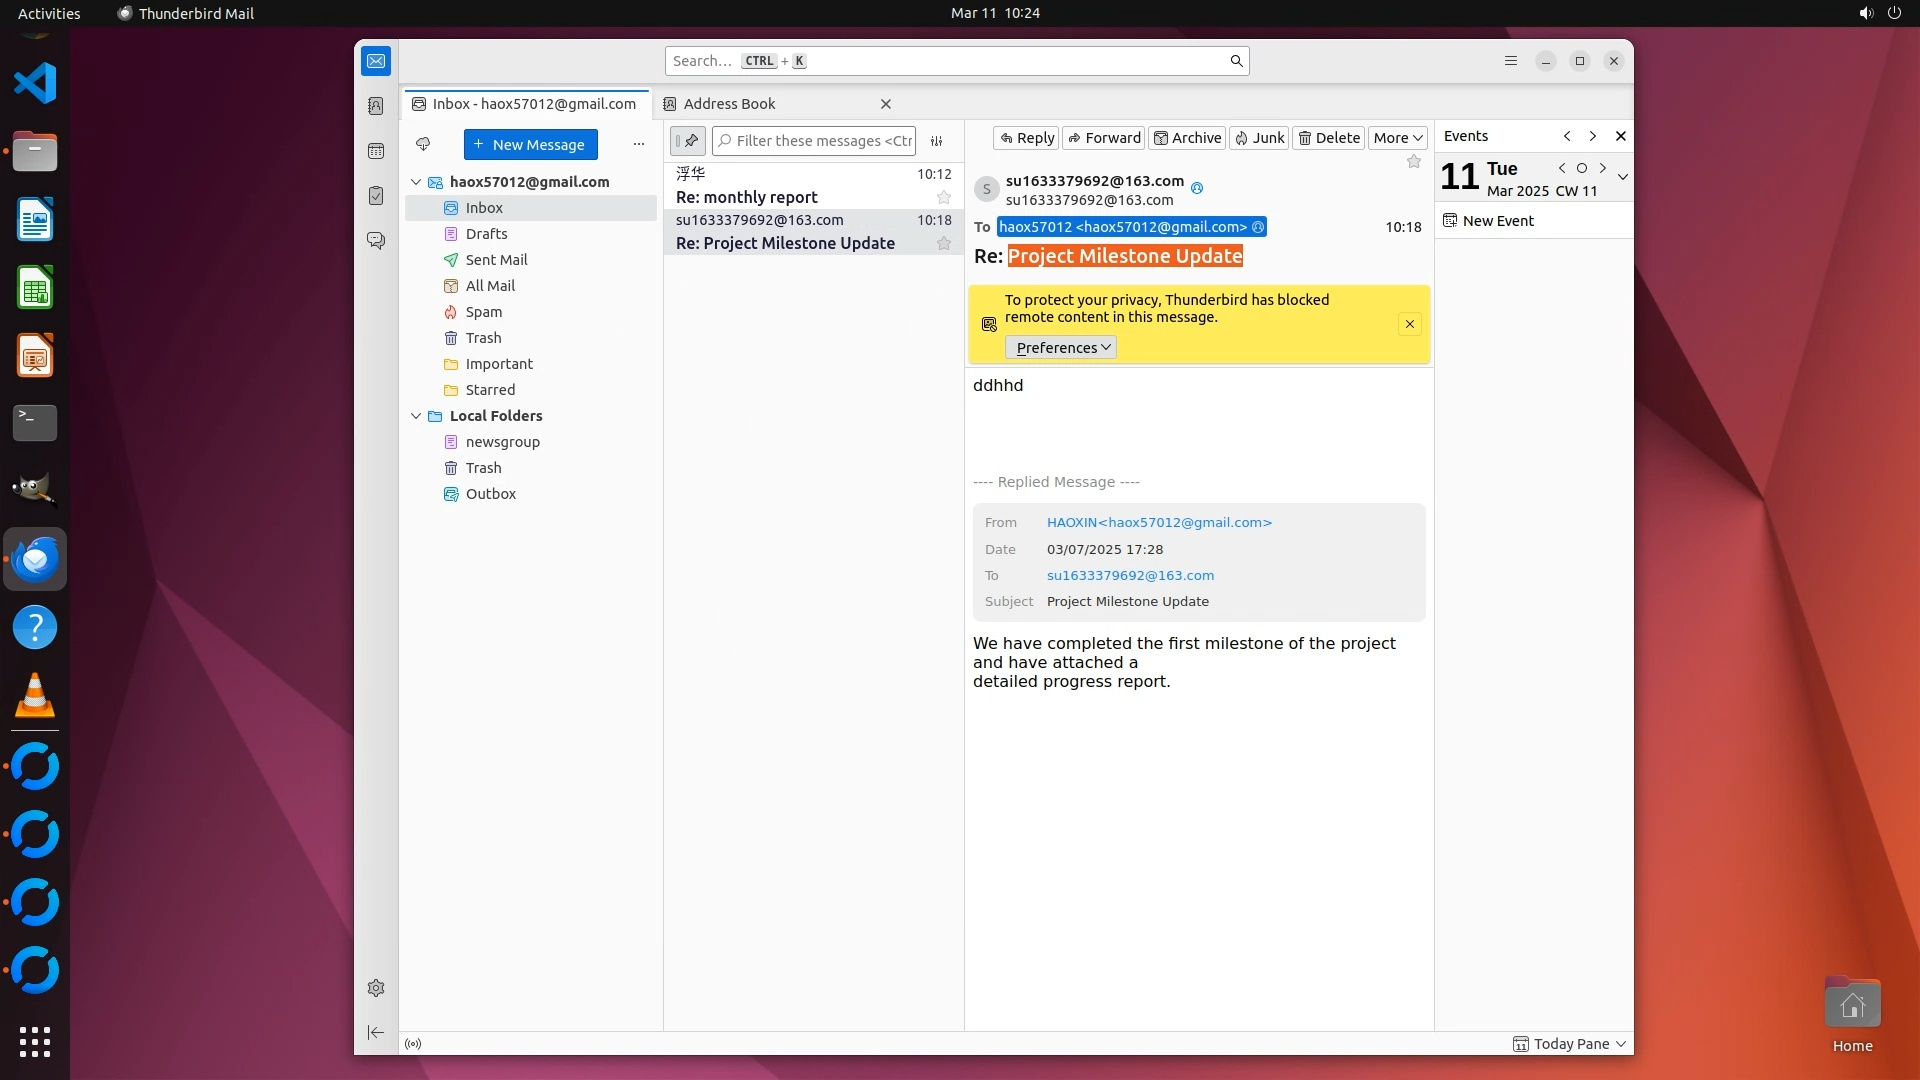Click the su1633379692@163.com email link
1920x1080 pixels.
tap(1130, 575)
